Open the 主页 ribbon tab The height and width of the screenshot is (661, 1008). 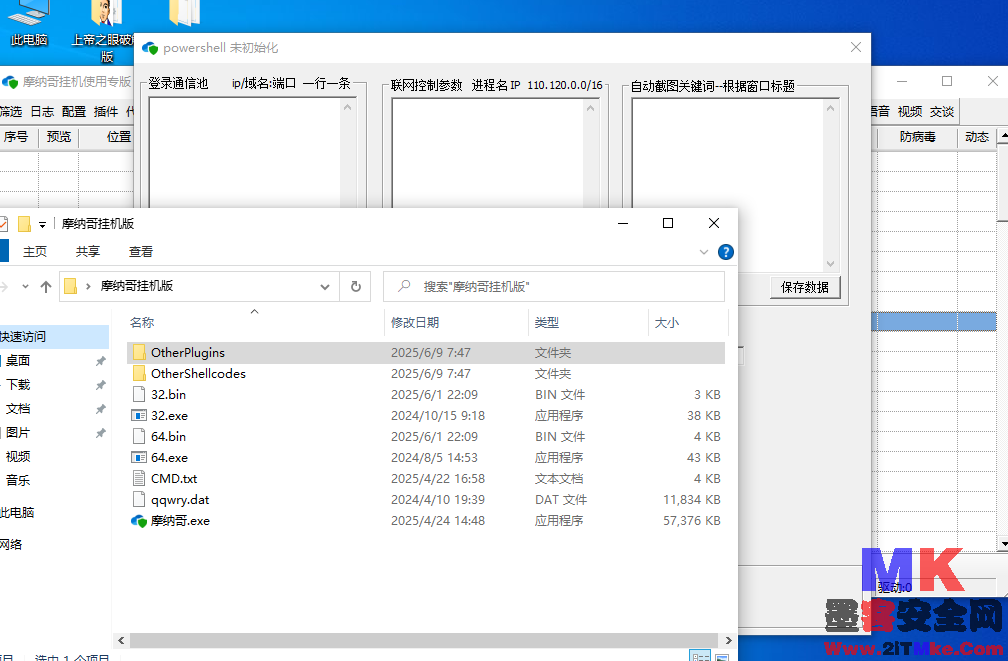pos(35,251)
